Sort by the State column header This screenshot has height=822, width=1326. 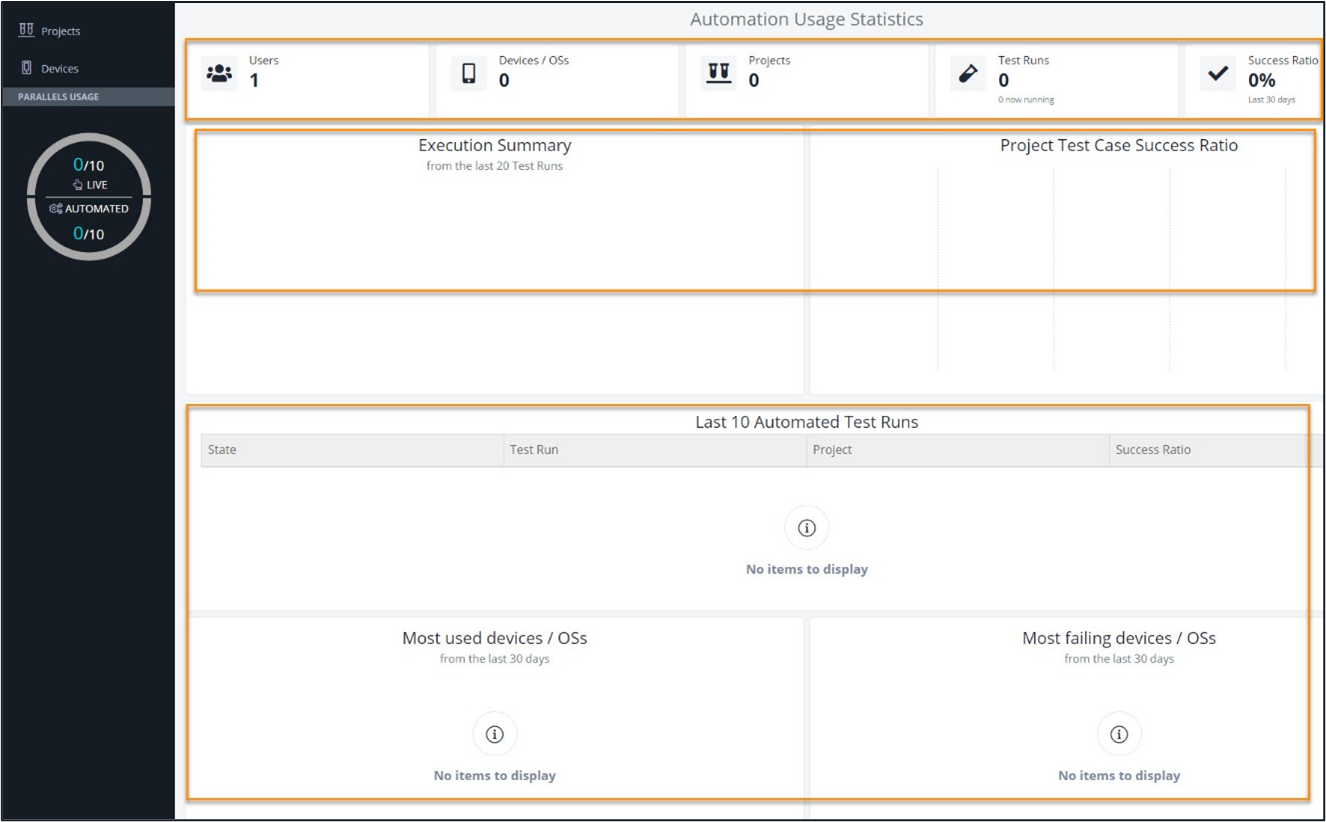222,450
